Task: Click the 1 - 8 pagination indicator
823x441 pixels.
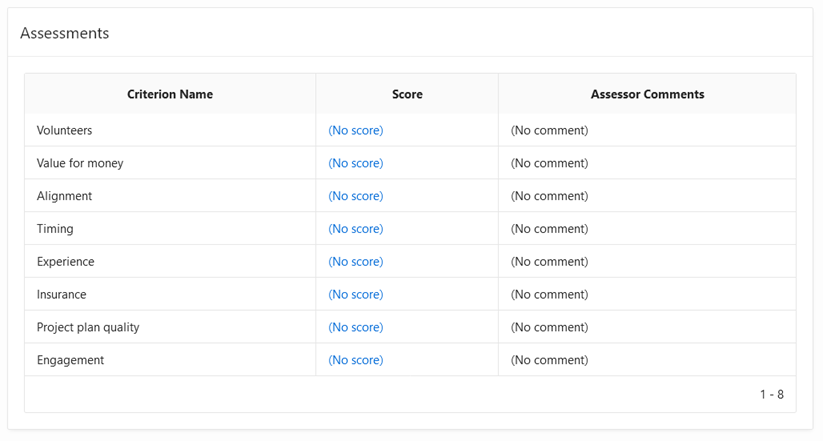Action: click(771, 394)
